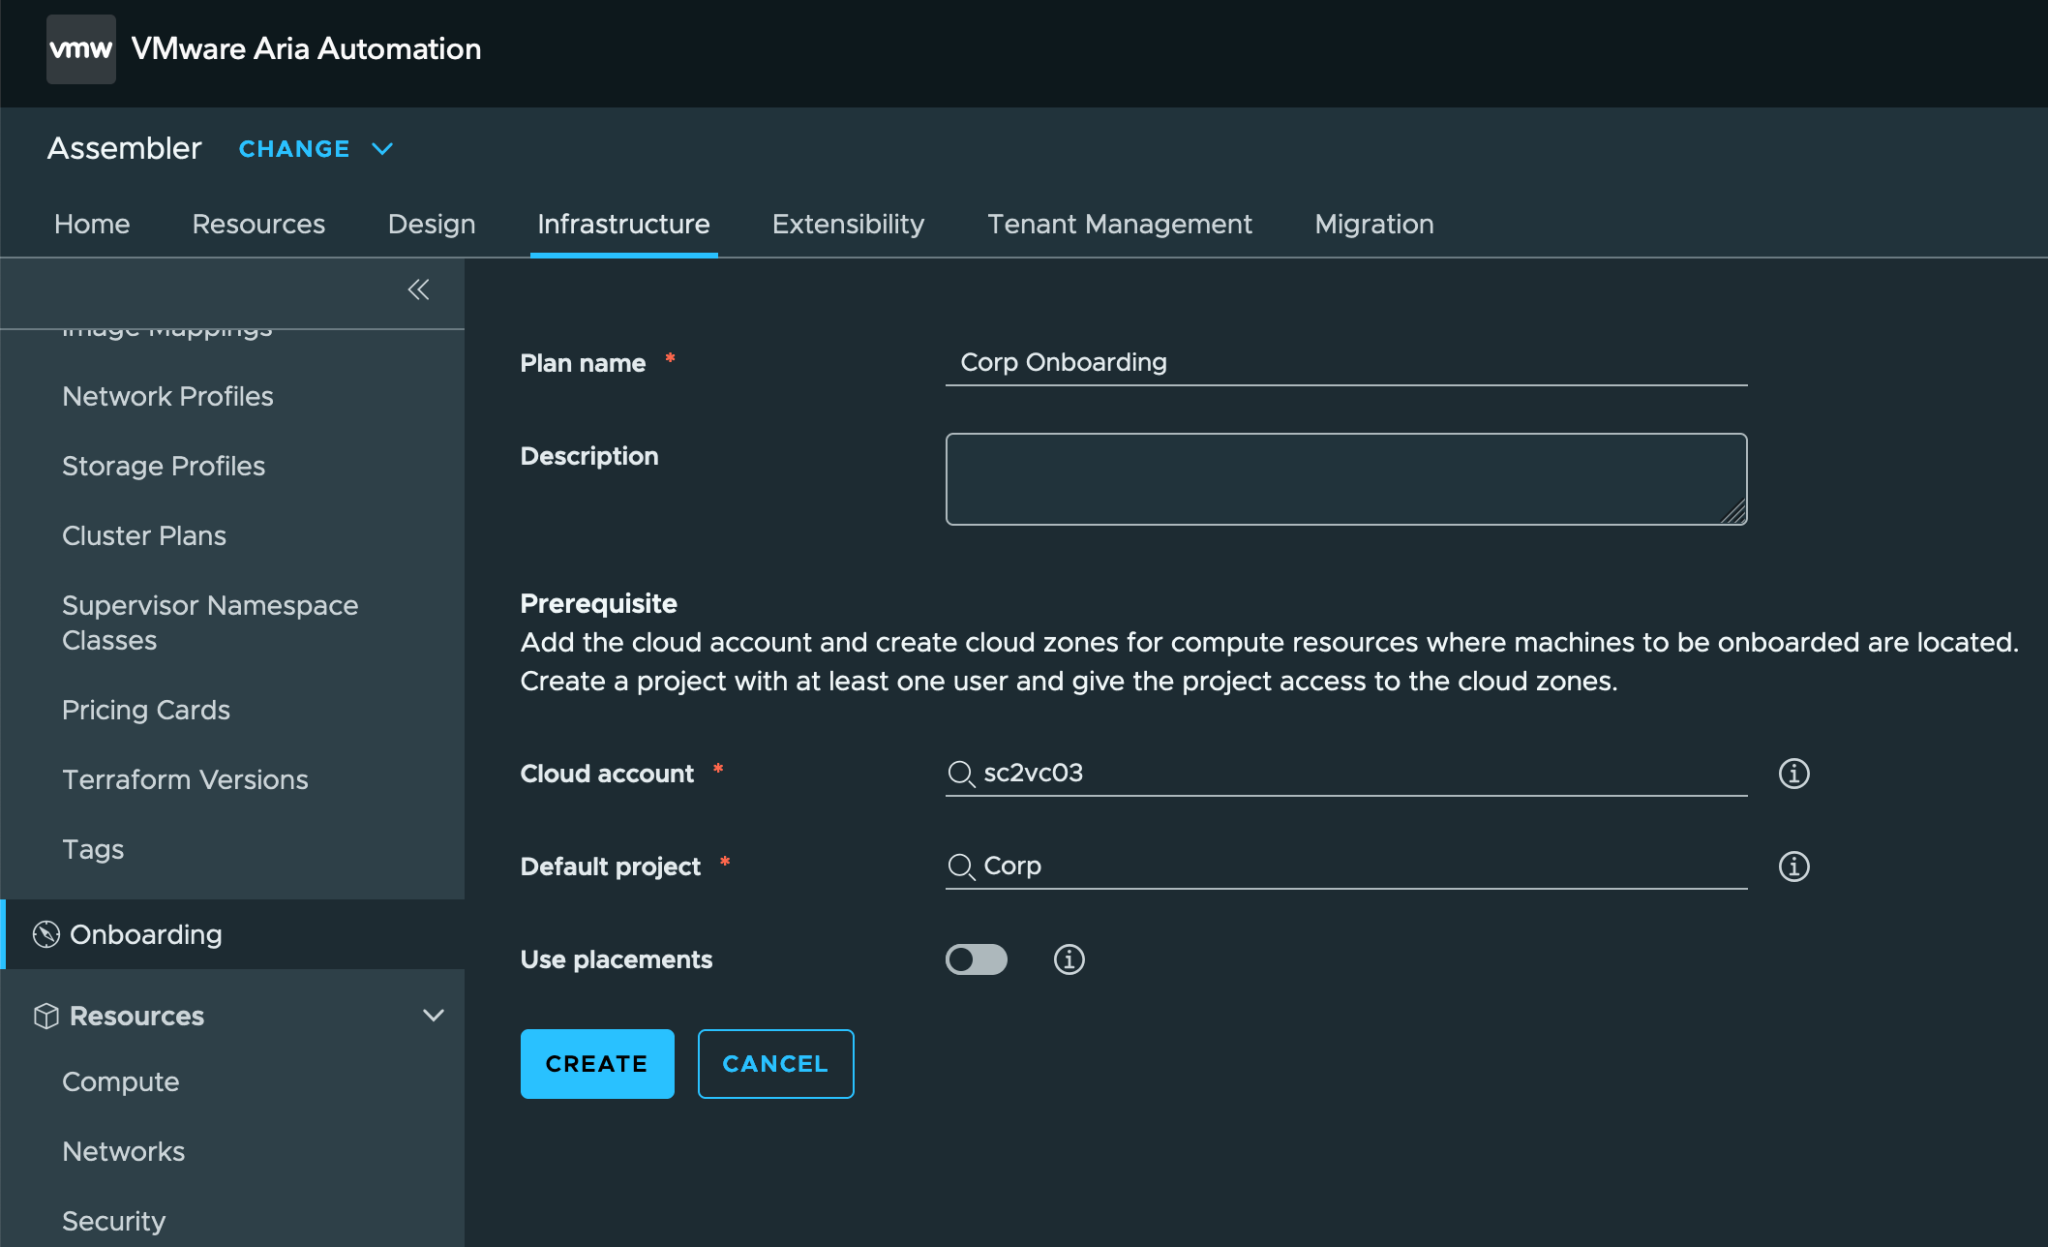Click the Resources cube icon
2048x1247 pixels.
coord(46,1016)
